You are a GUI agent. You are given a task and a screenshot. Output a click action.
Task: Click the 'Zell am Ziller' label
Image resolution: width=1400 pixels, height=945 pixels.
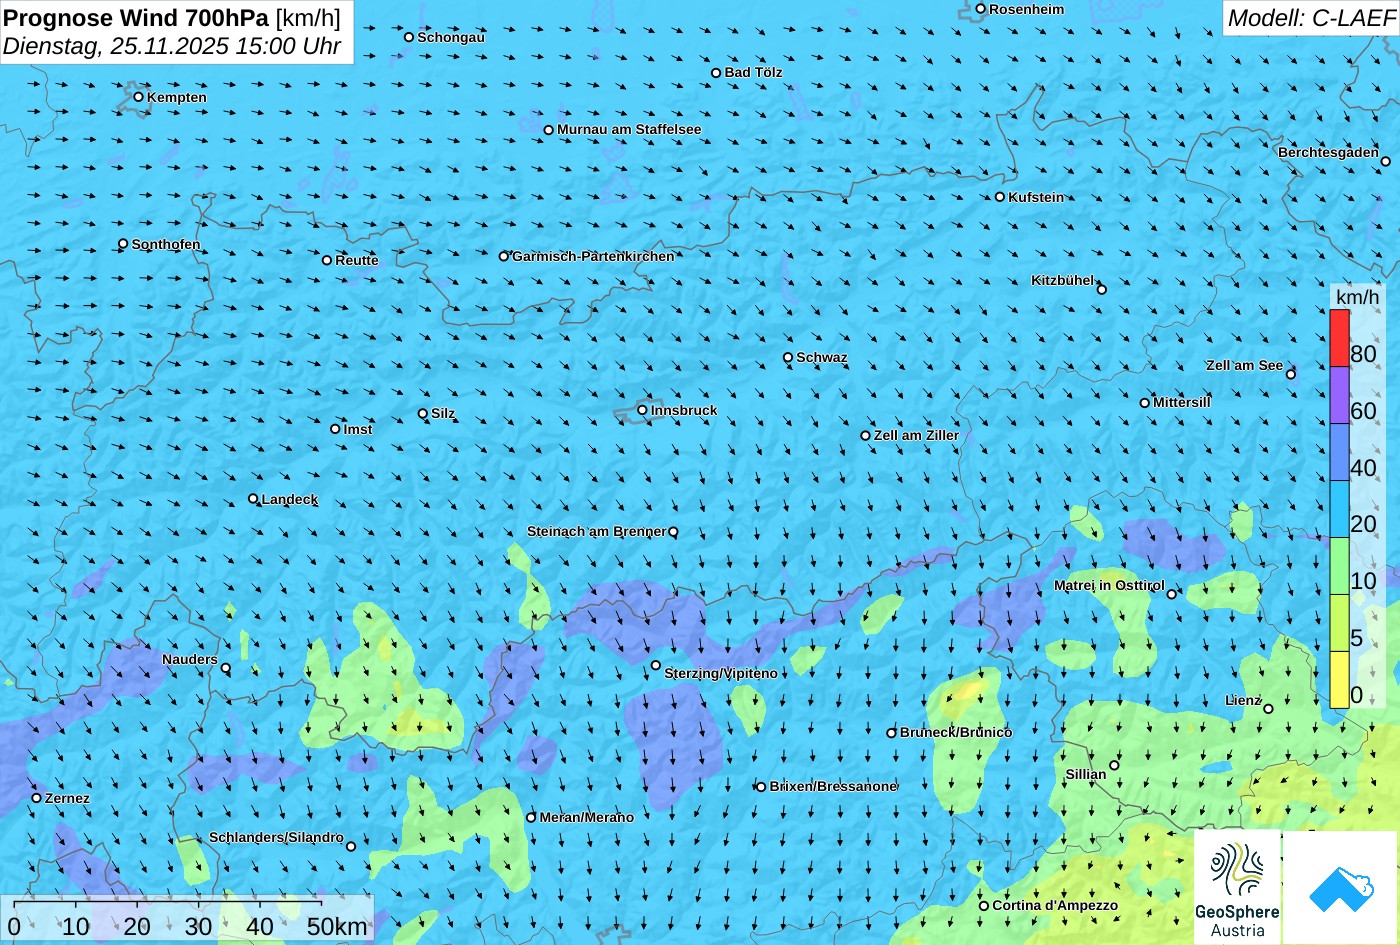[916, 435]
